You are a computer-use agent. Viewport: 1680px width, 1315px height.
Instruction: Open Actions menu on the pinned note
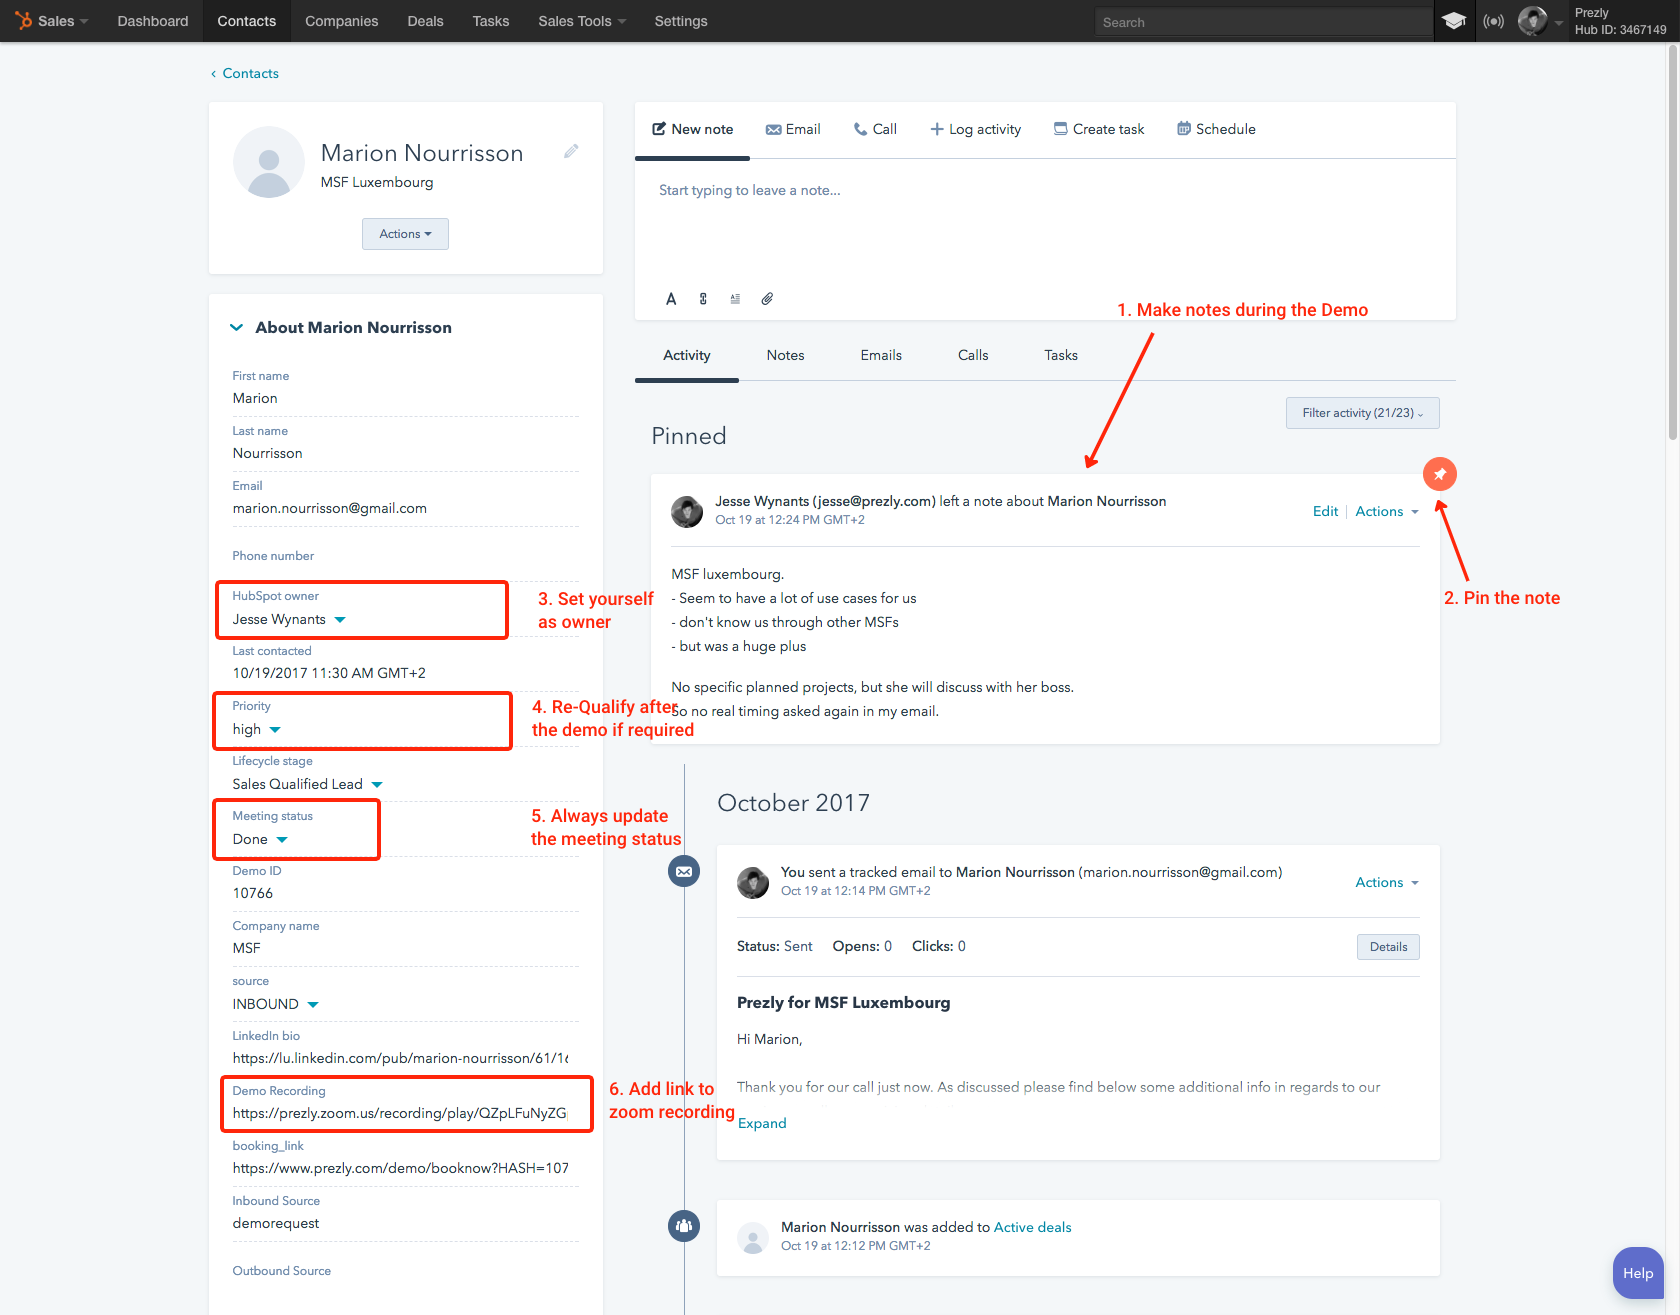[1387, 511]
